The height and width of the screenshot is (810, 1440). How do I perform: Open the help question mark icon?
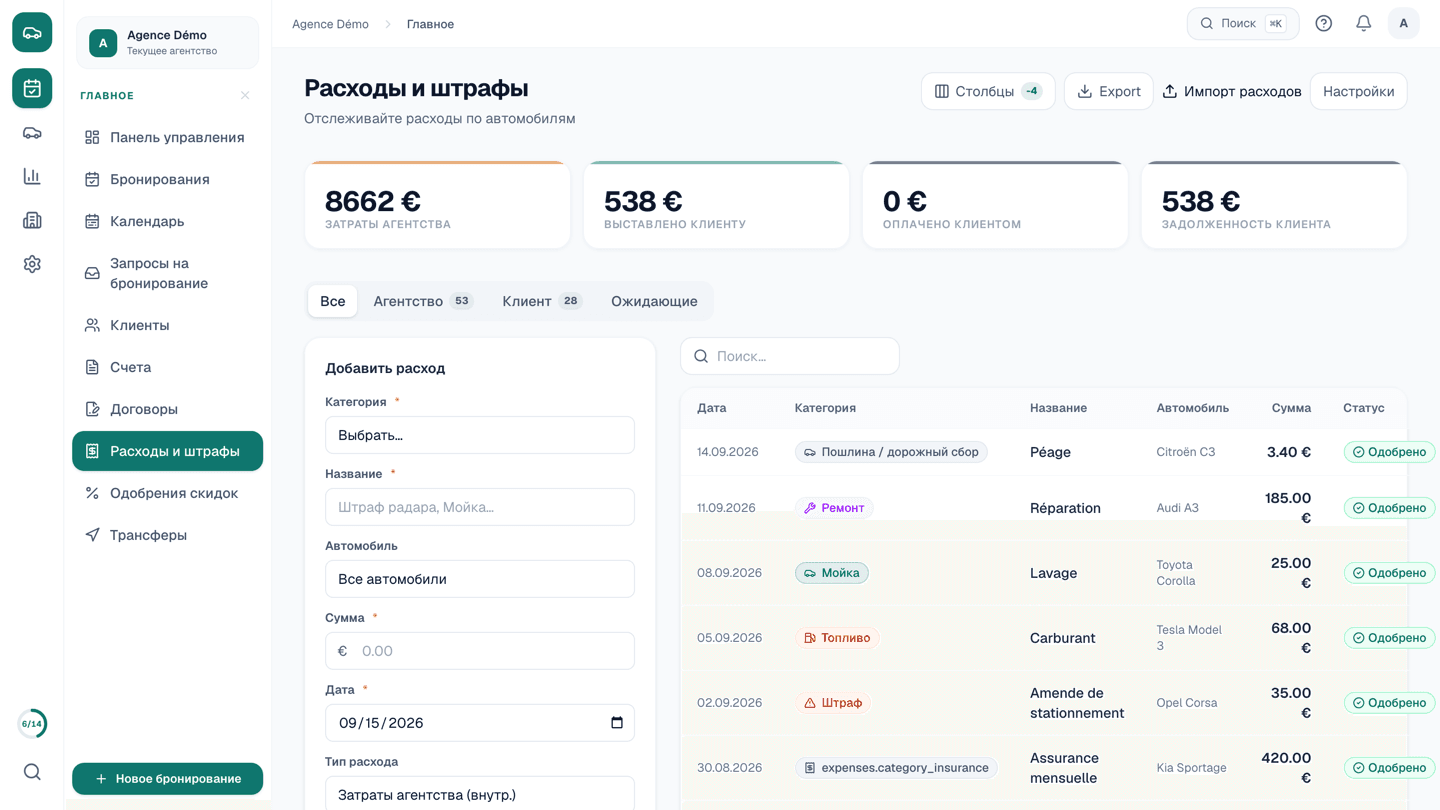pos(1324,24)
